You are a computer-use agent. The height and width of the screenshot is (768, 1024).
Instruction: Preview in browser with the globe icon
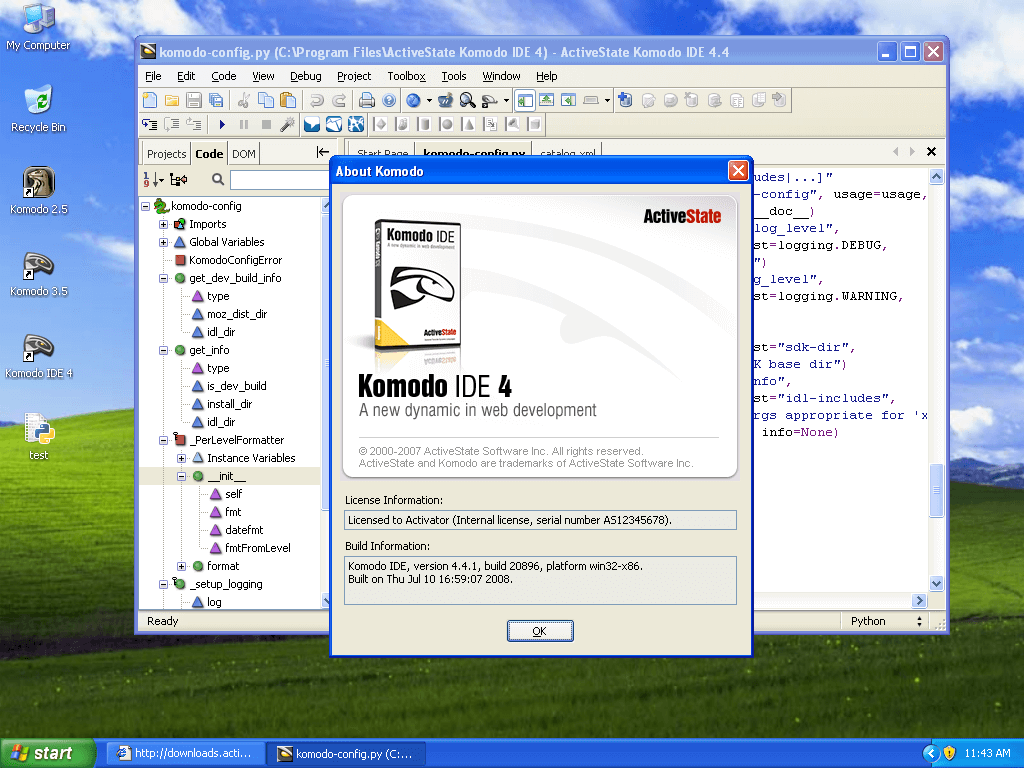413,100
